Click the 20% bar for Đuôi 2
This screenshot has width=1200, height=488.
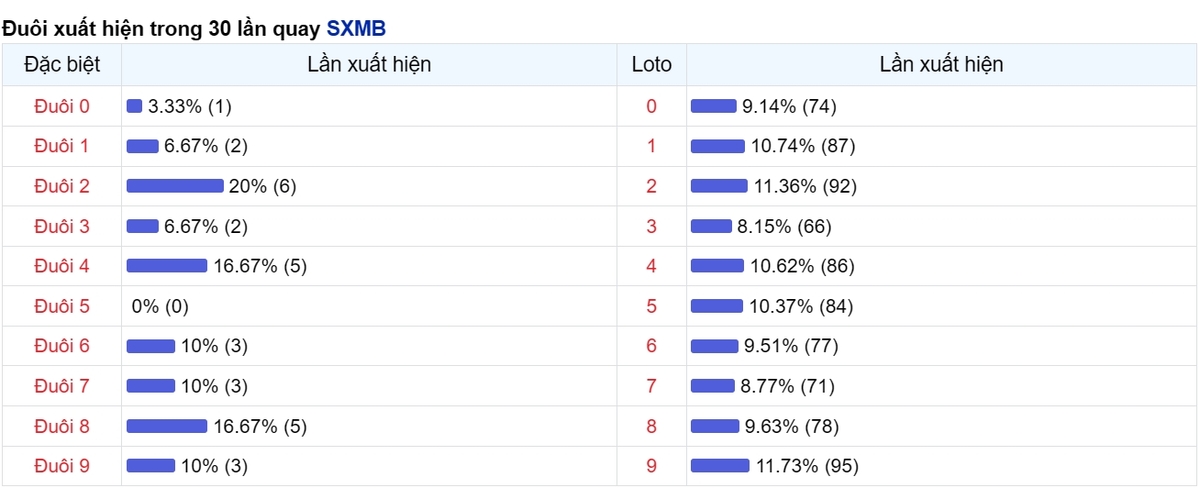point(175,186)
